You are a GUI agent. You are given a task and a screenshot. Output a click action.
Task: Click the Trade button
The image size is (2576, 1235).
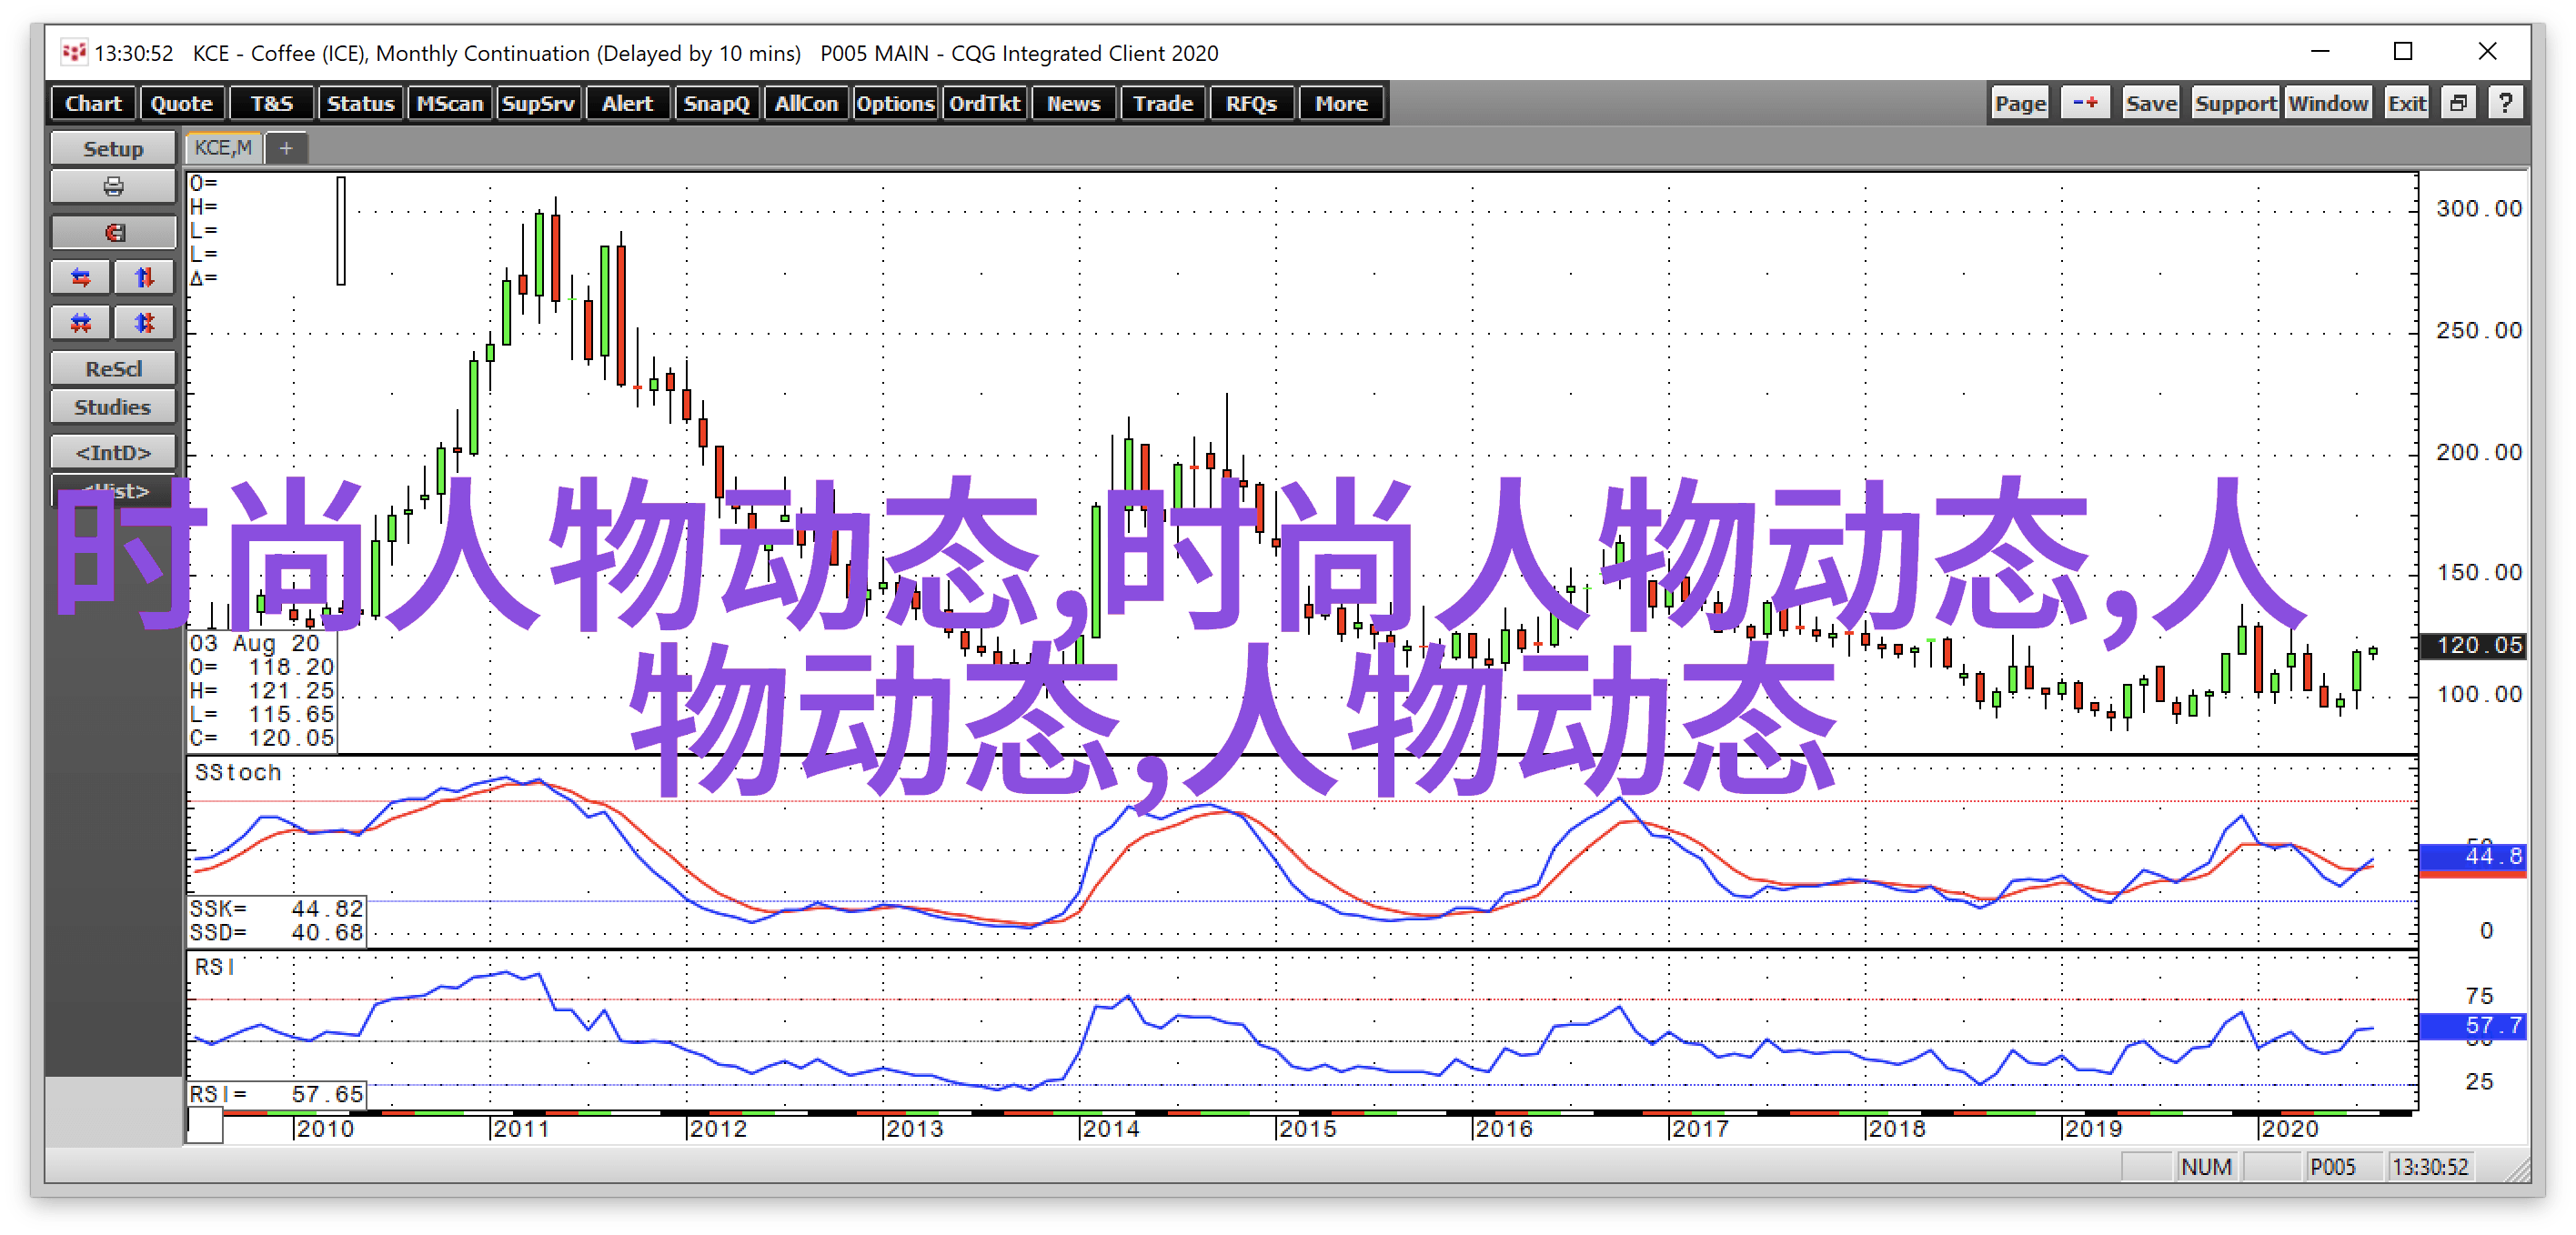click(1162, 103)
